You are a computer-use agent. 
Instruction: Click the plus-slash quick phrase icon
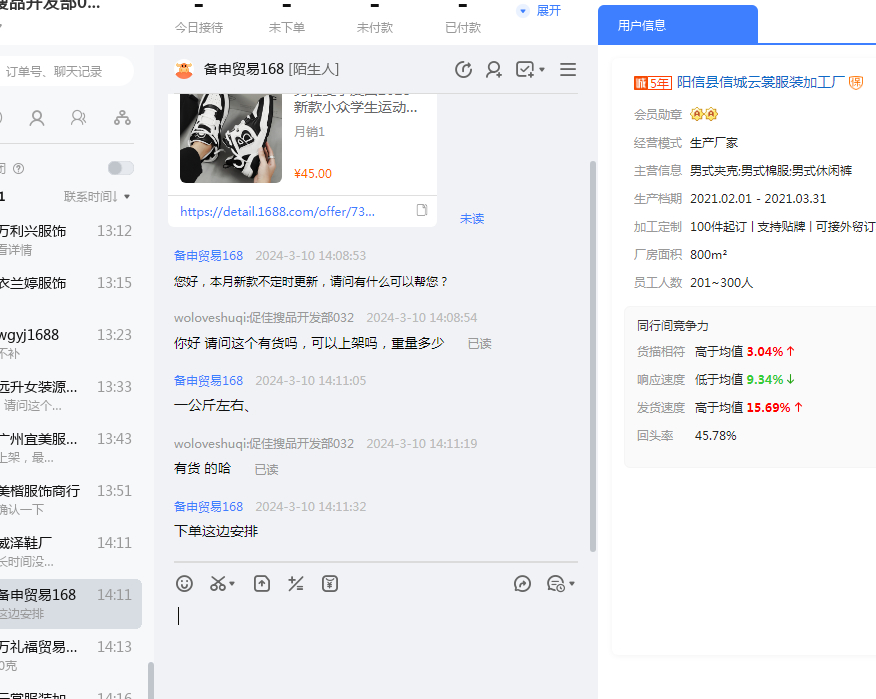click(296, 584)
